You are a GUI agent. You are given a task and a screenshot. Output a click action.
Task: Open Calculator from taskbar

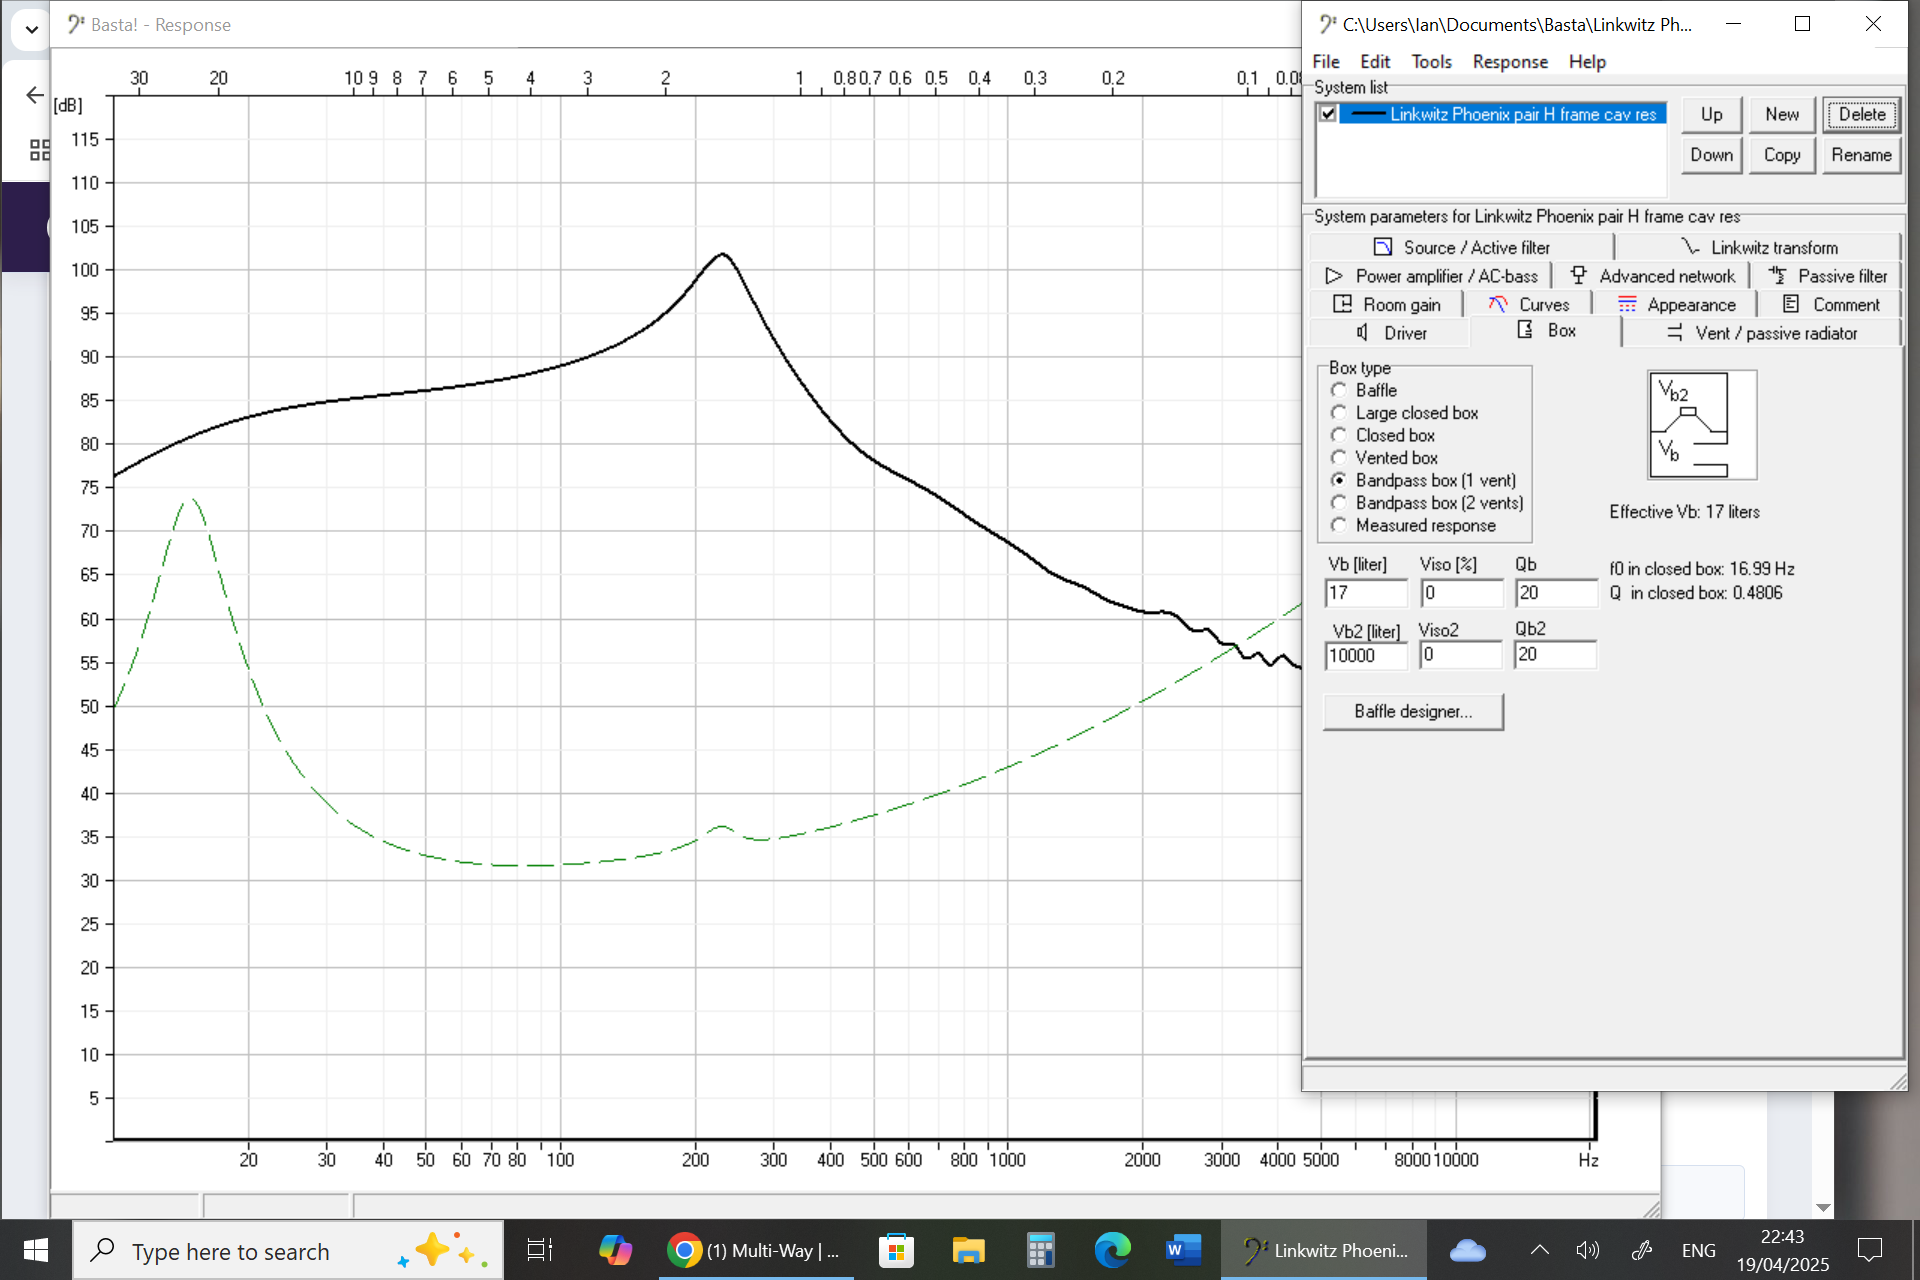pyautogui.click(x=1040, y=1250)
